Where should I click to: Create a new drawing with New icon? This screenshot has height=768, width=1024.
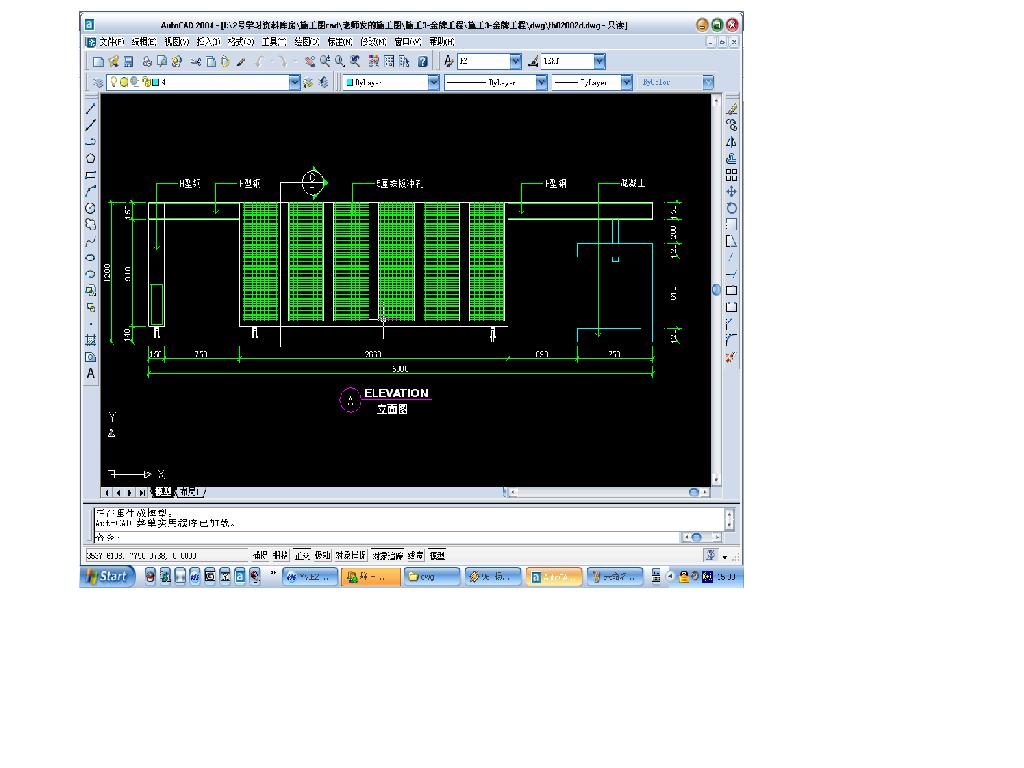coord(98,61)
